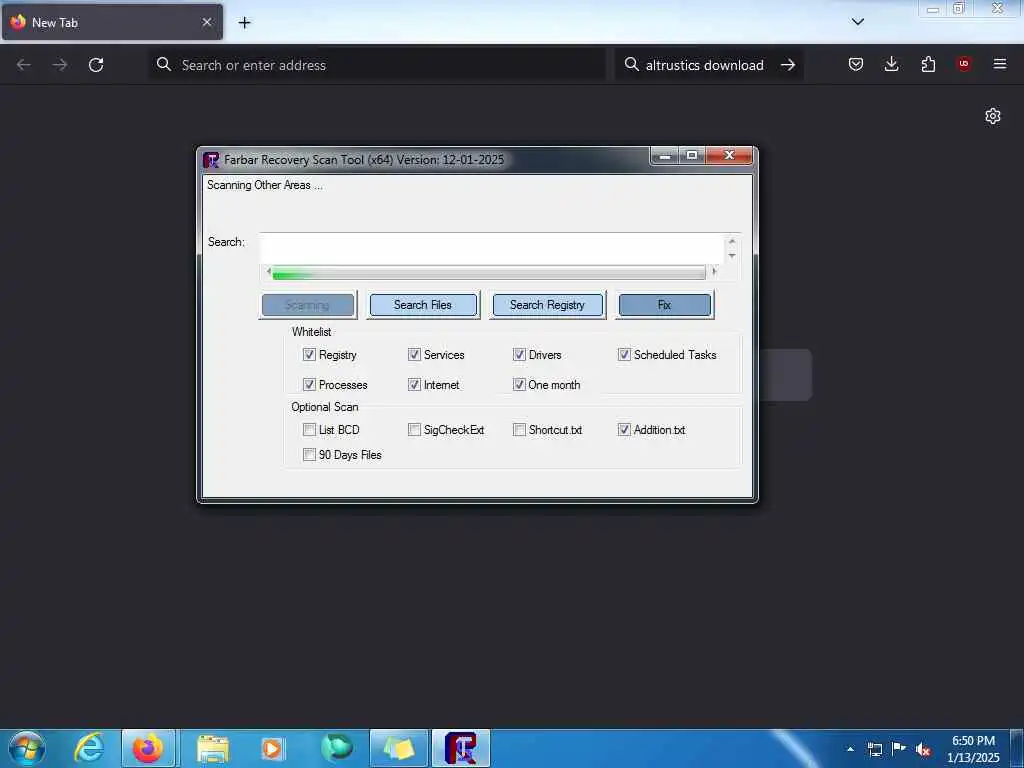This screenshot has height=768, width=1024.
Task: Open the Action Center flag icon
Action: pyautogui.click(x=899, y=748)
